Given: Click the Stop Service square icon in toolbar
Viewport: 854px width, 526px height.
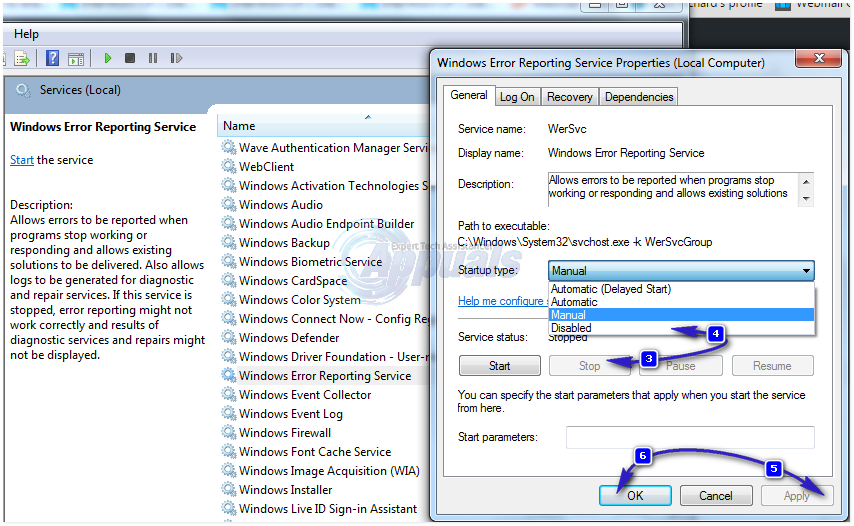Looking at the screenshot, I should (x=130, y=58).
